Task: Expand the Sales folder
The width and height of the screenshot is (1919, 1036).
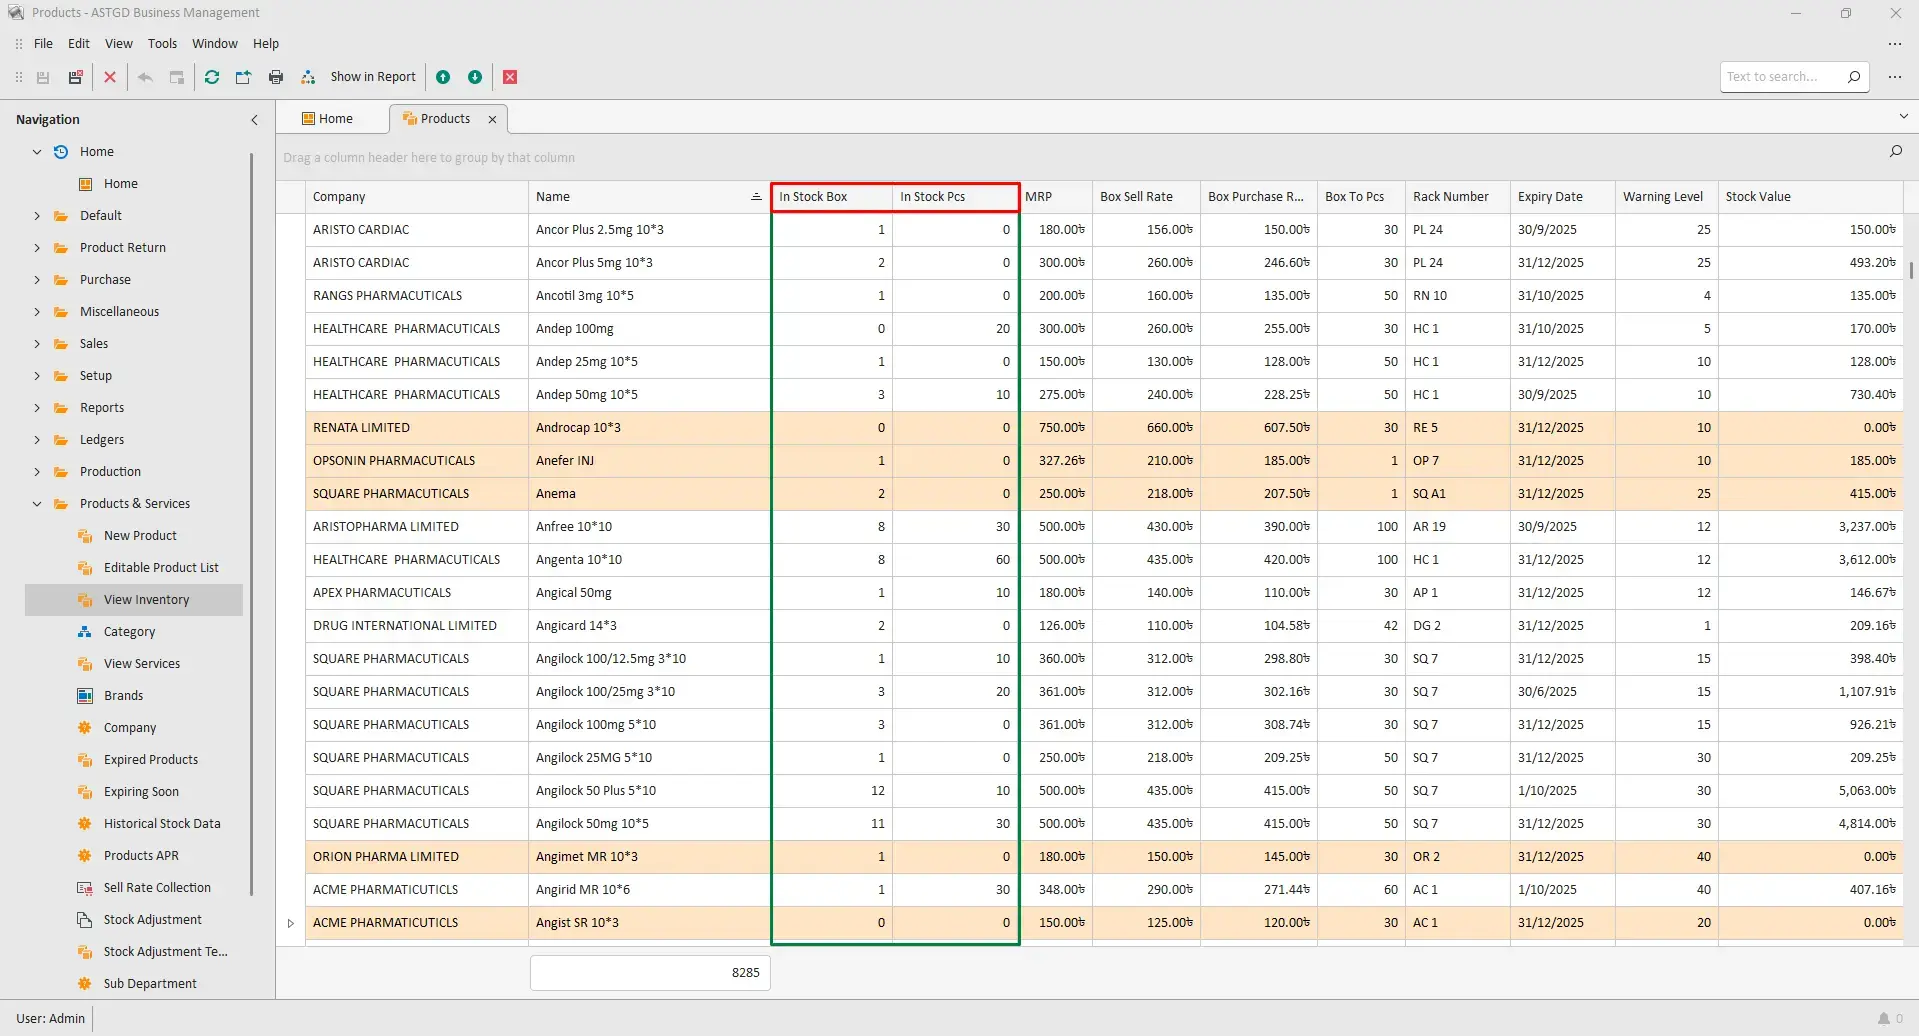Action: [x=37, y=344]
